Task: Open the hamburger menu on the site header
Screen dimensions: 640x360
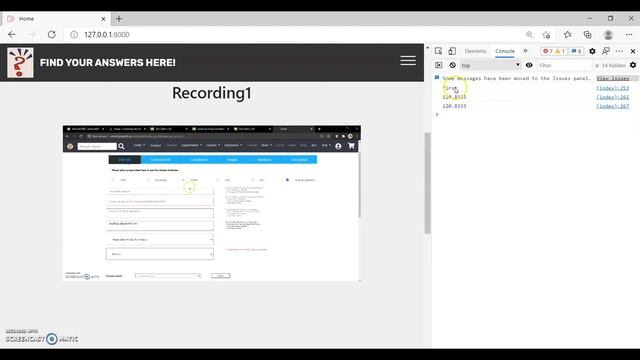Action: pyautogui.click(x=408, y=61)
